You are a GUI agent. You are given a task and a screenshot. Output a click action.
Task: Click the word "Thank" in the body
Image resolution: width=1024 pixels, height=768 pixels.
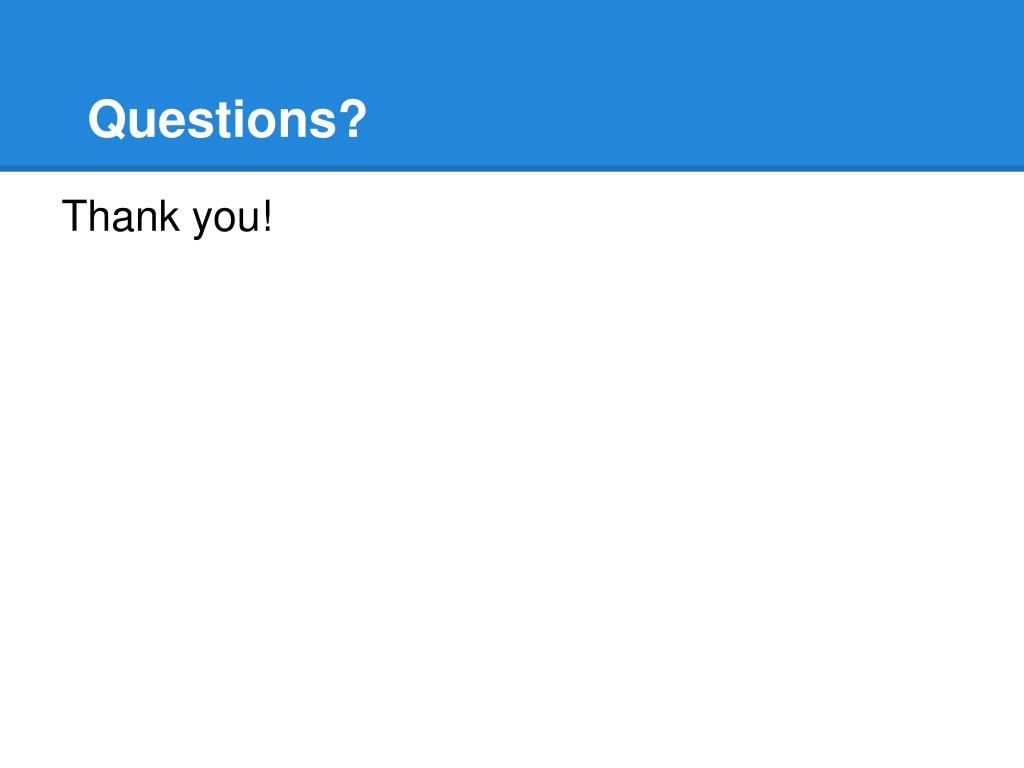(120, 216)
